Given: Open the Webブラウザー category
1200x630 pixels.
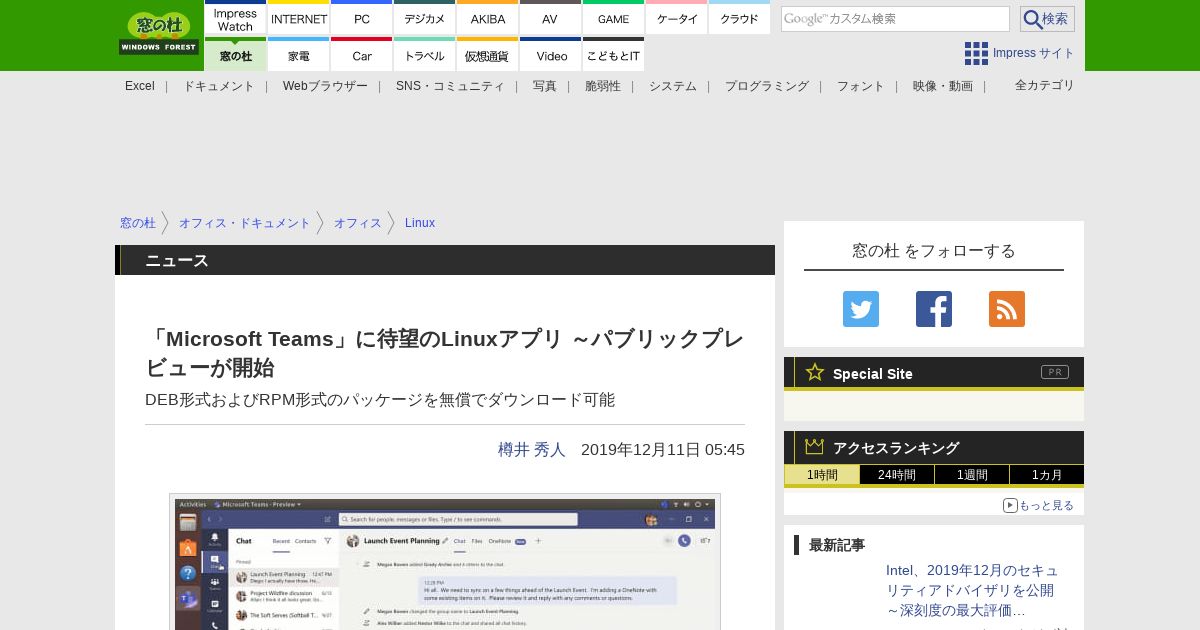Looking at the screenshot, I should [325, 86].
